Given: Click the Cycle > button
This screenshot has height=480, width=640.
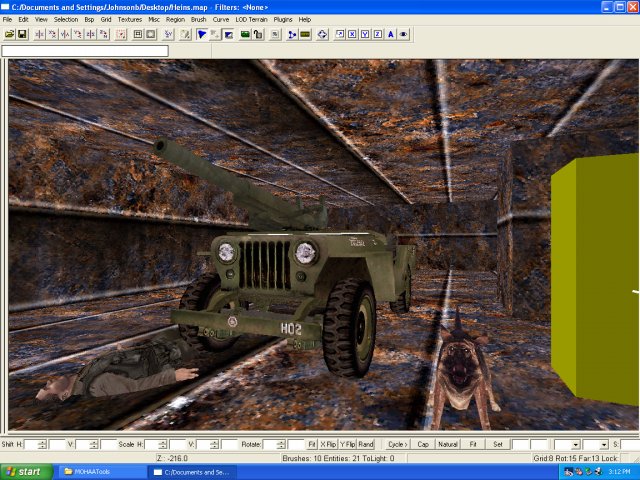Looking at the screenshot, I should [398, 444].
